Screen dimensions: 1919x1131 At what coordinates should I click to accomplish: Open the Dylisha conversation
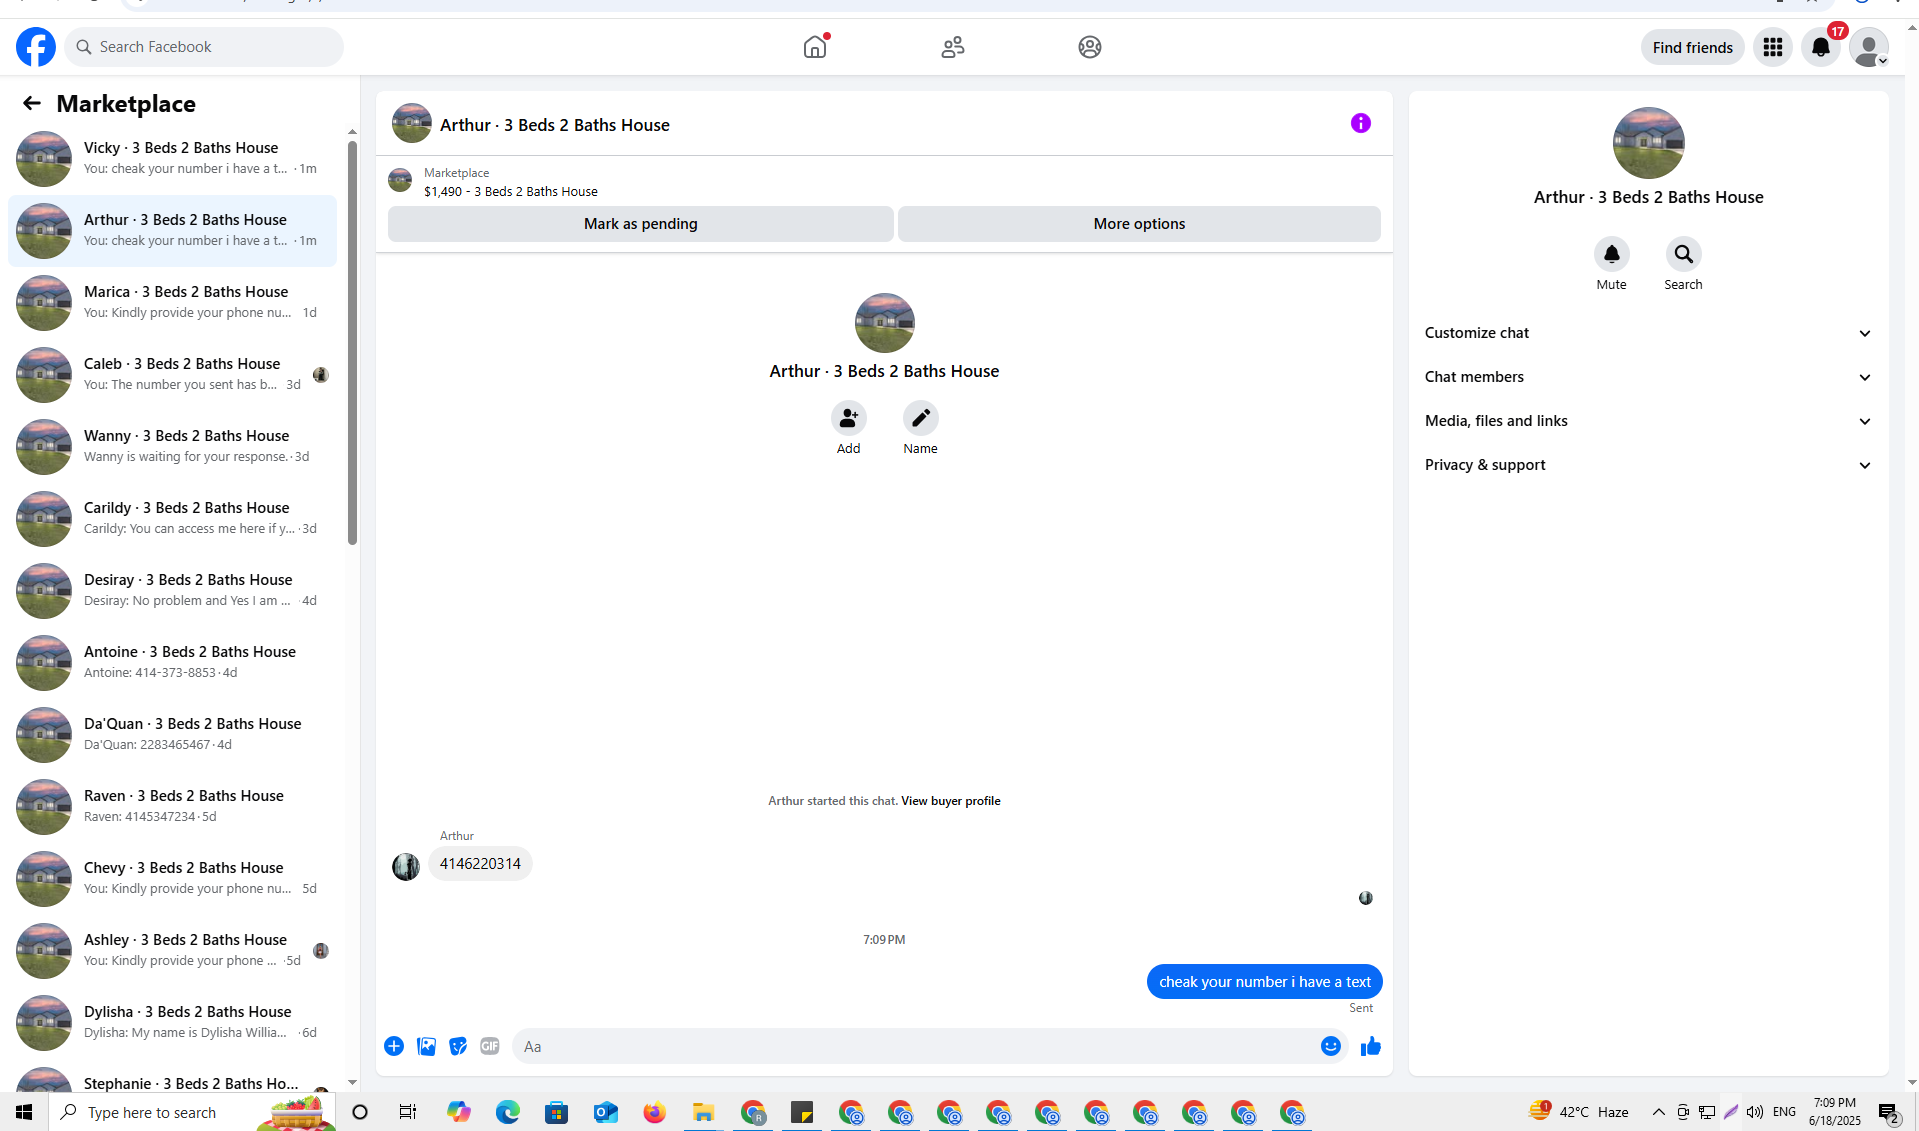point(172,1023)
